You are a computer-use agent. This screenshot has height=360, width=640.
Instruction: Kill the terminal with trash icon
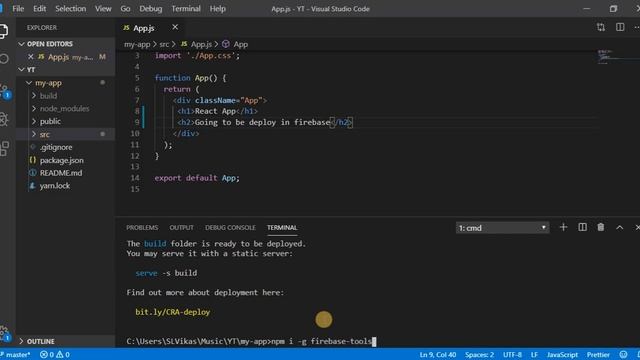pos(600,227)
